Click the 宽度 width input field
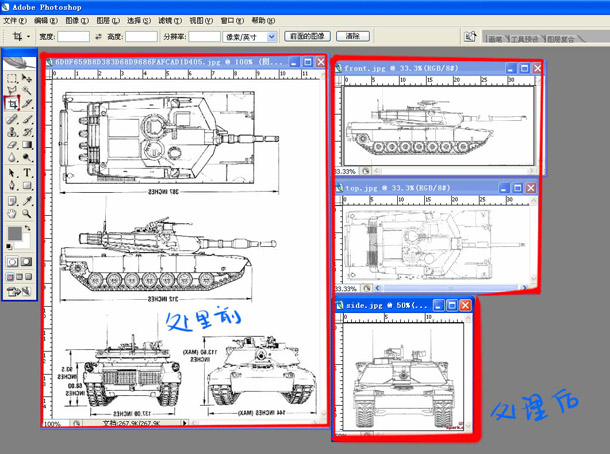This screenshot has width=610, height=454. [74, 37]
